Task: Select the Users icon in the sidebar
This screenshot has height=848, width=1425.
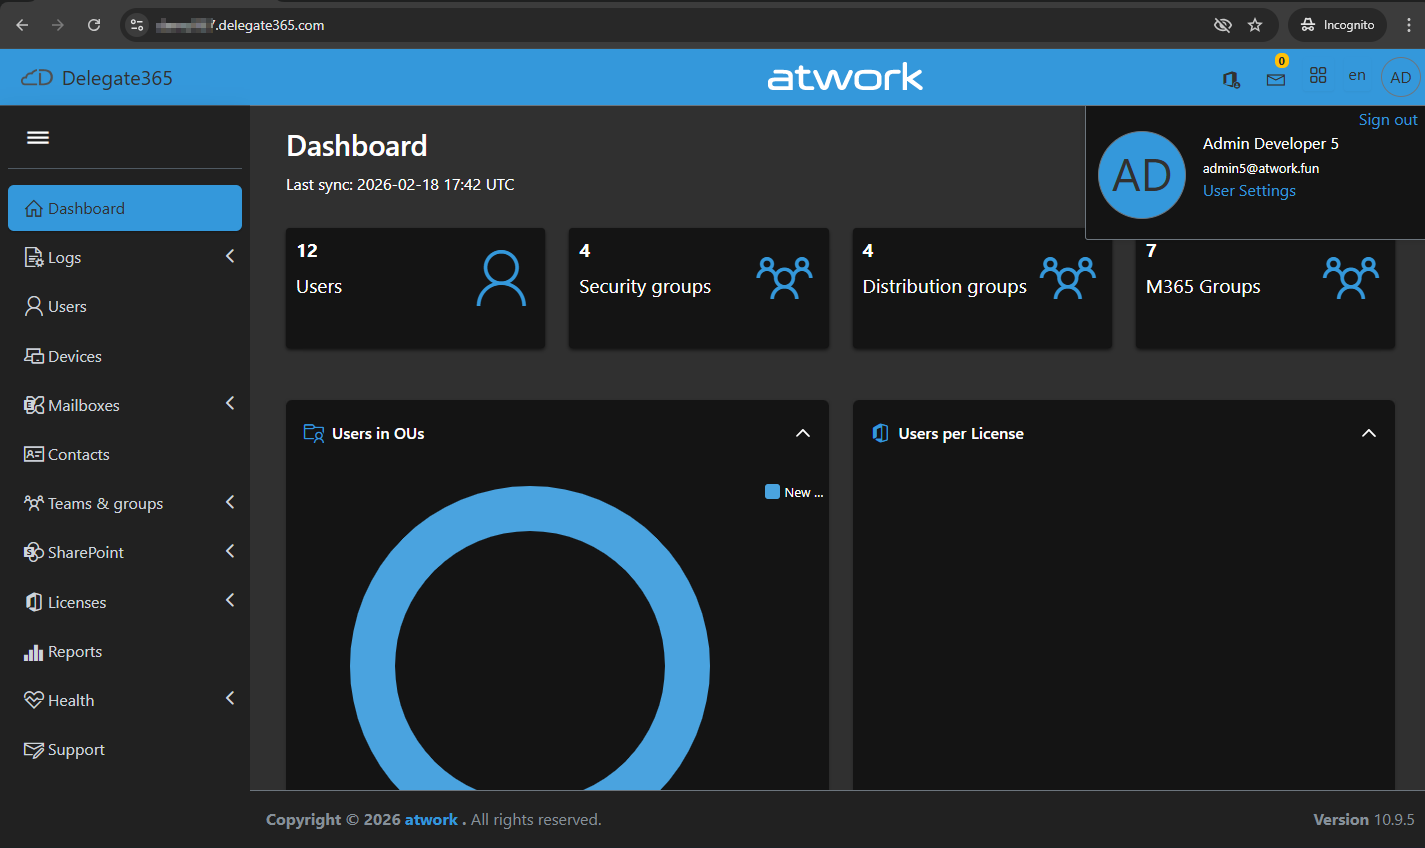Action: point(31,306)
